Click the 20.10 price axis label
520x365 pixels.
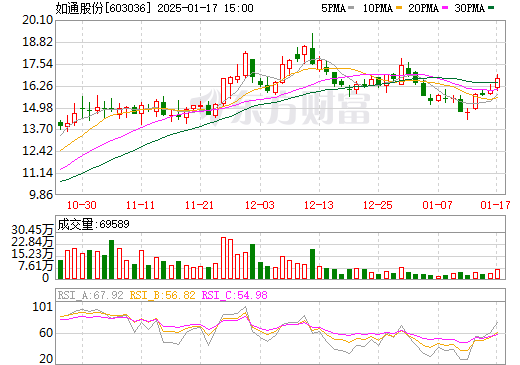(38, 20)
